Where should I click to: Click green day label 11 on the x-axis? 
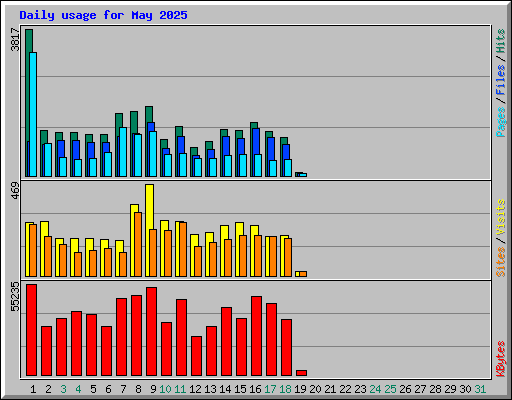pos(180,389)
